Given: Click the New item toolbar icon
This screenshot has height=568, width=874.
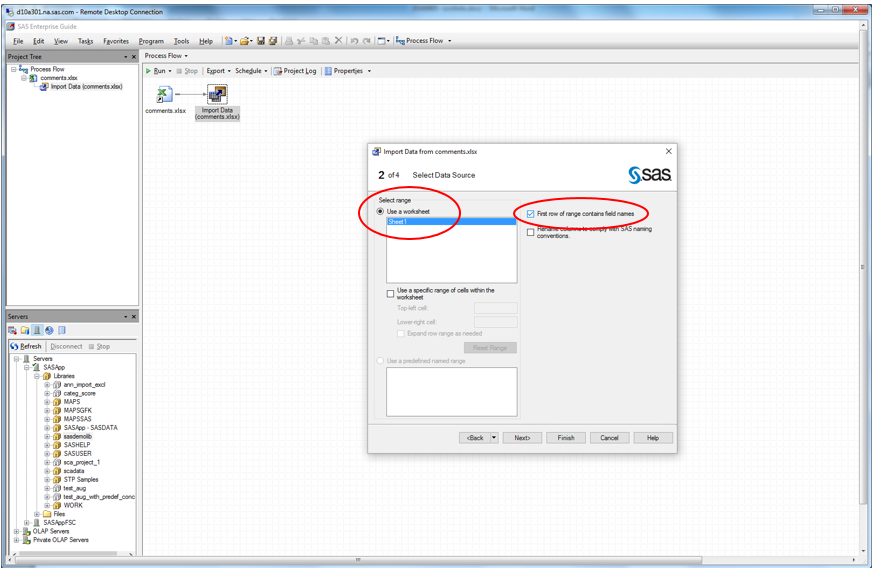Looking at the screenshot, I should [x=228, y=41].
